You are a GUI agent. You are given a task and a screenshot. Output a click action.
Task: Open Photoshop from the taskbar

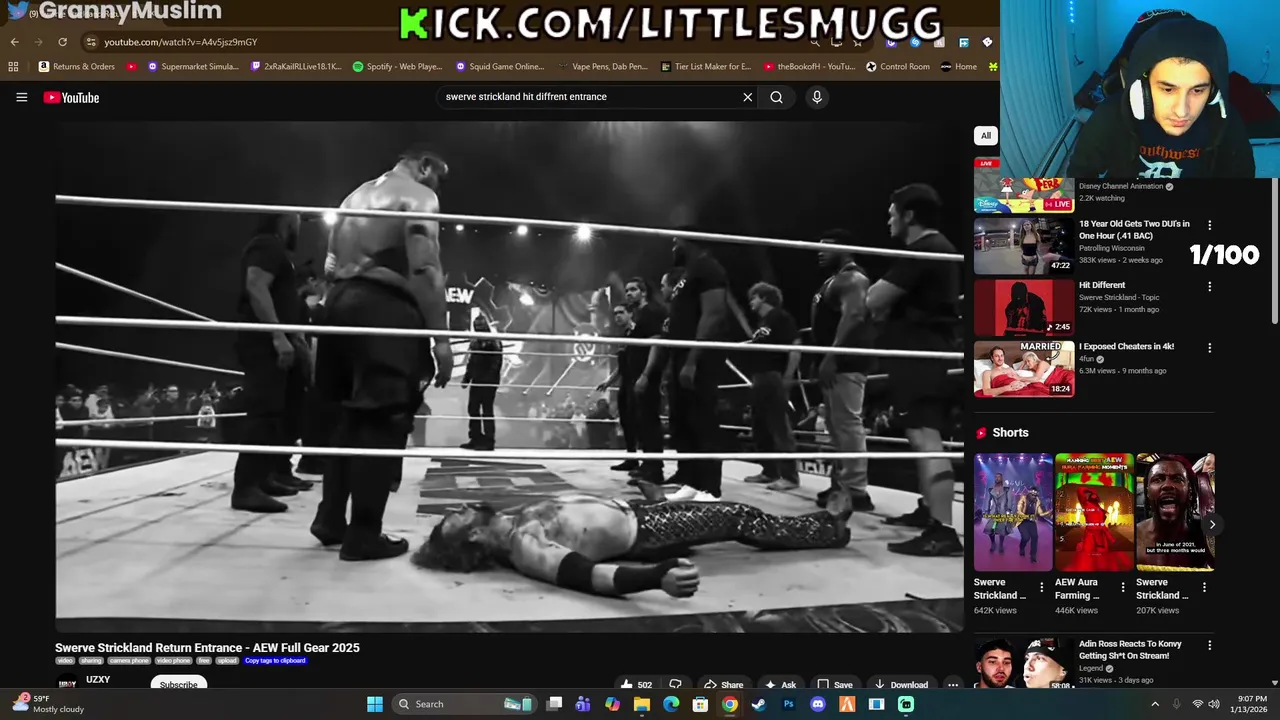[x=788, y=704]
